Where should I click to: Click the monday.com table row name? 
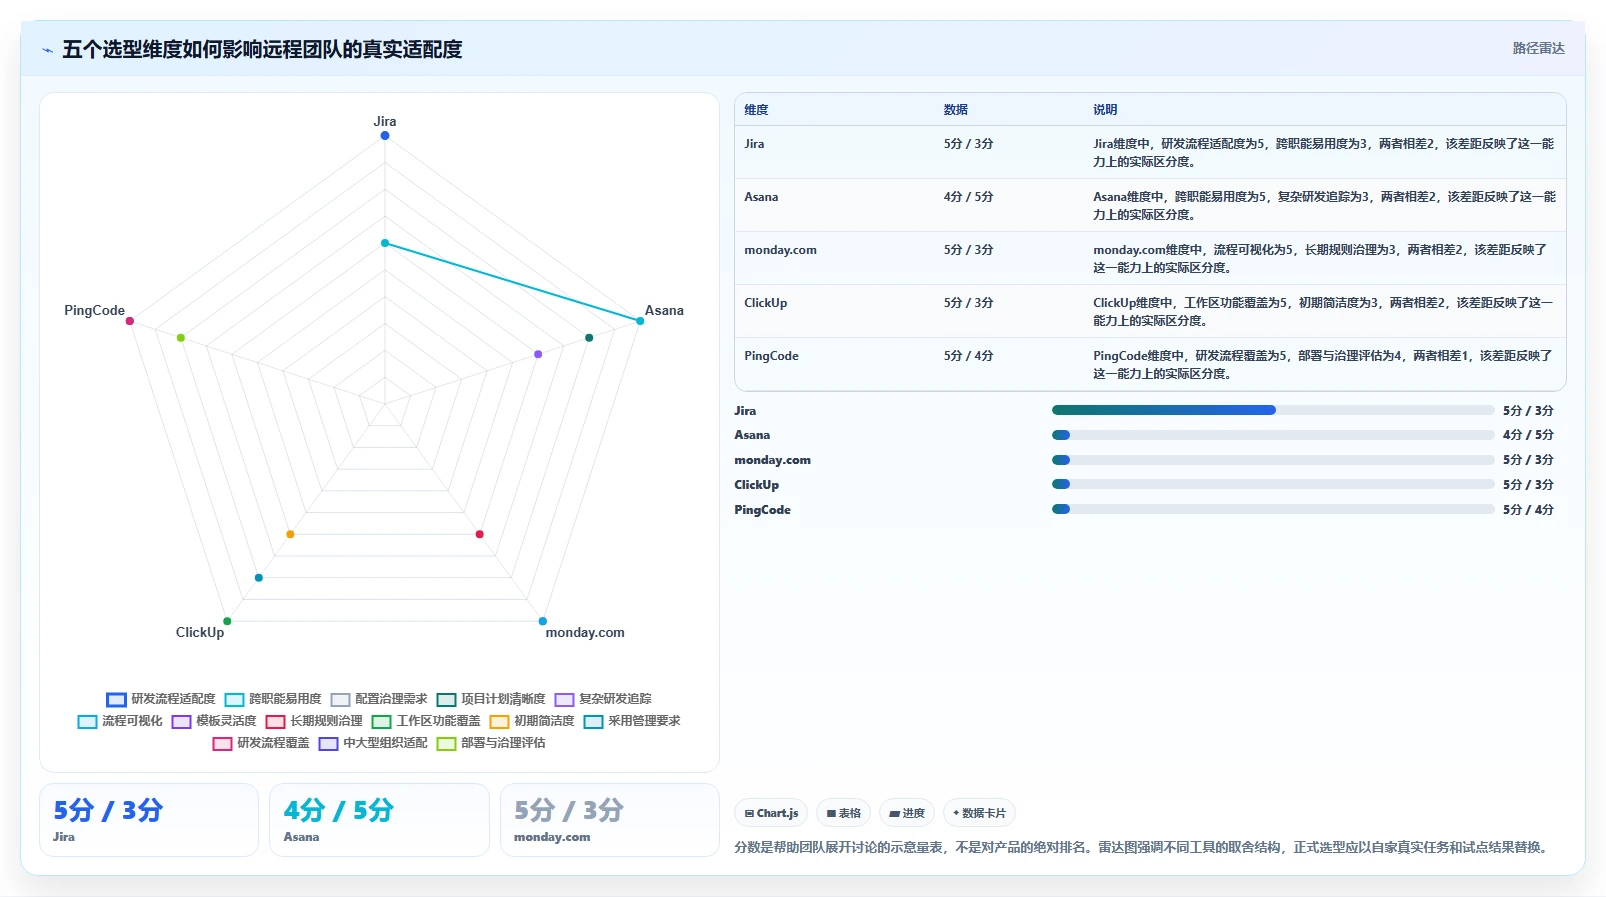[x=780, y=250]
